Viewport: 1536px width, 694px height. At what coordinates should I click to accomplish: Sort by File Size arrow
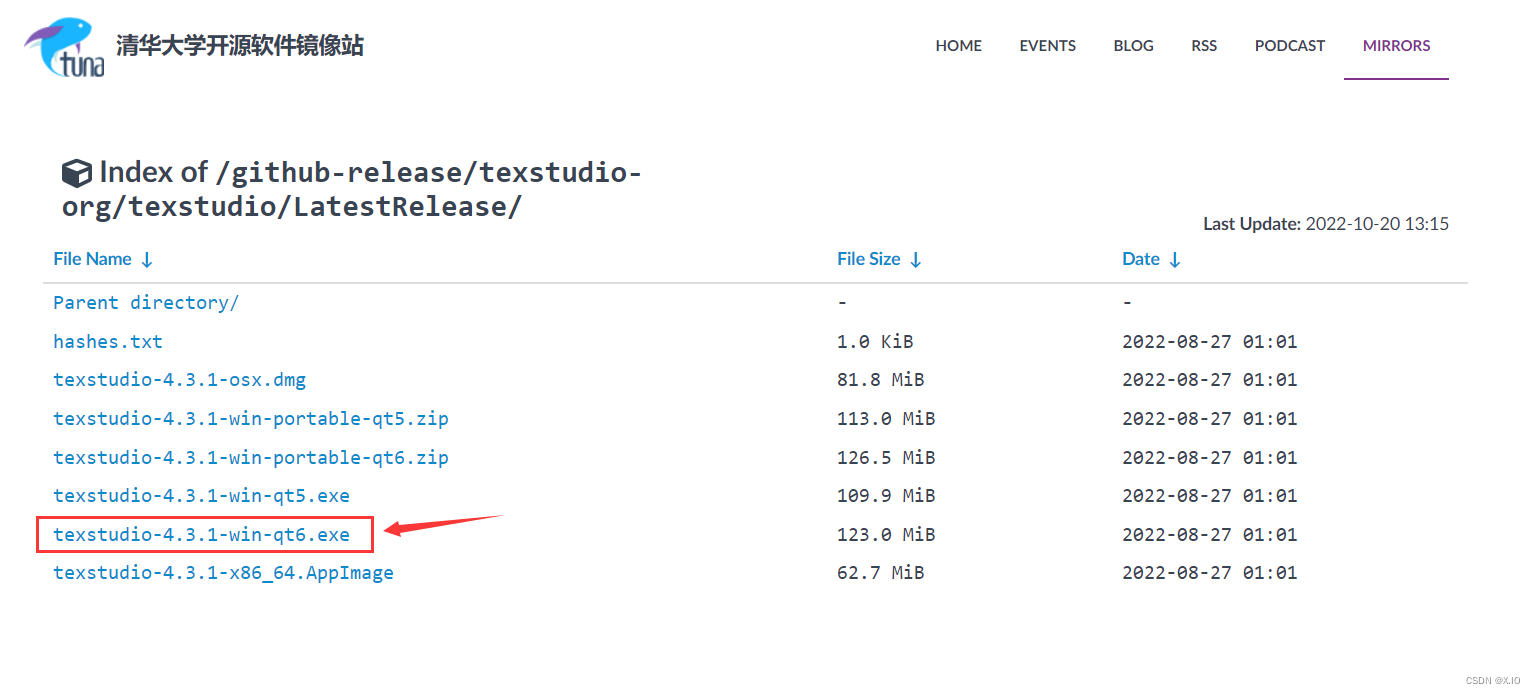coord(915,260)
